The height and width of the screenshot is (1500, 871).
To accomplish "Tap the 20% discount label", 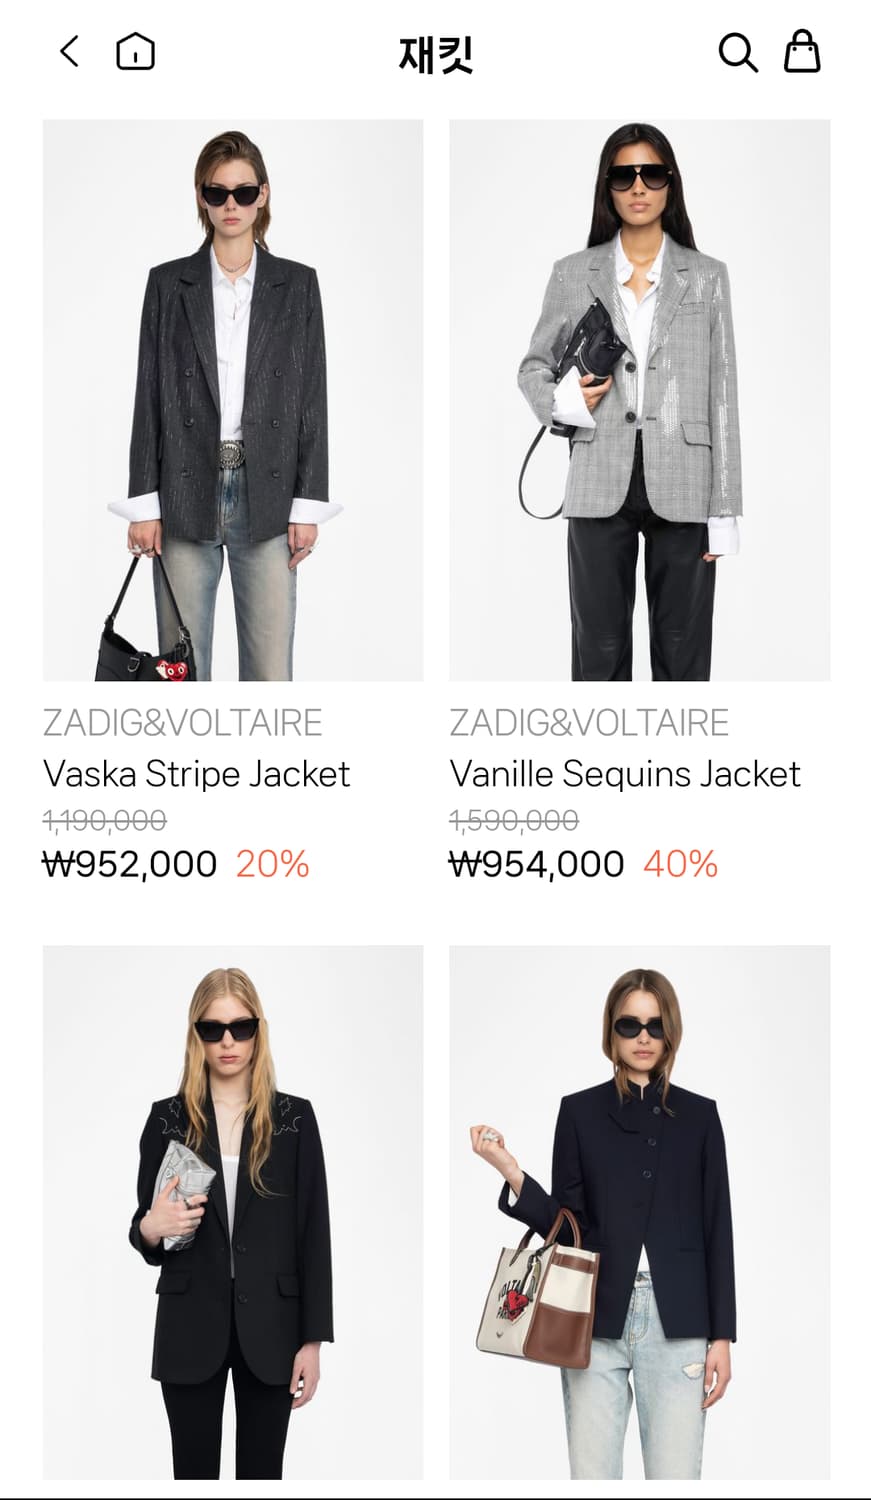I will (x=273, y=864).
